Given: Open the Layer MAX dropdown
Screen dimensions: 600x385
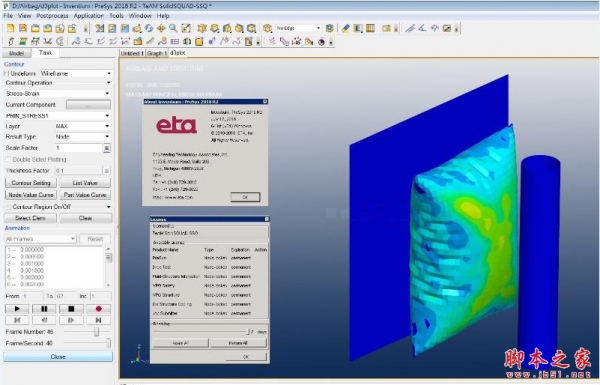Looking at the screenshot, I should click(83, 126).
